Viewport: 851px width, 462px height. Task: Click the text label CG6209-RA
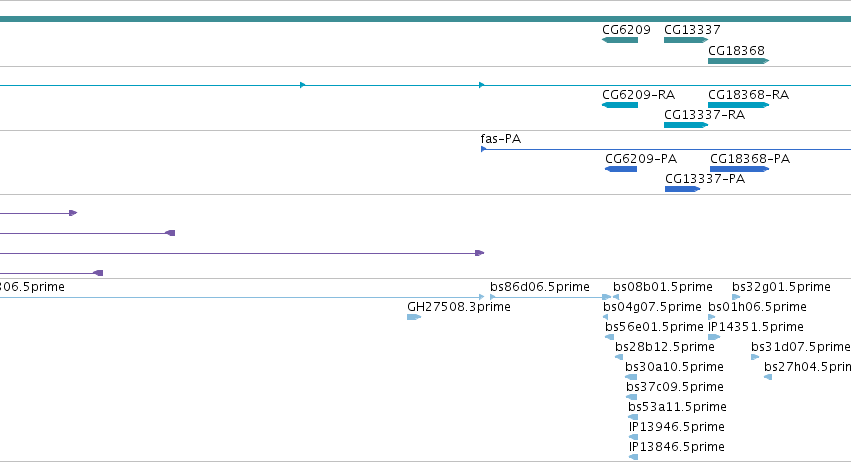(638, 95)
